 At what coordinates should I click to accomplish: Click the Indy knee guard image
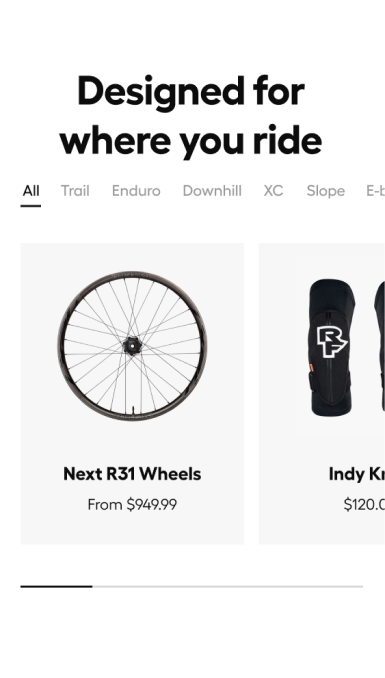(342, 346)
